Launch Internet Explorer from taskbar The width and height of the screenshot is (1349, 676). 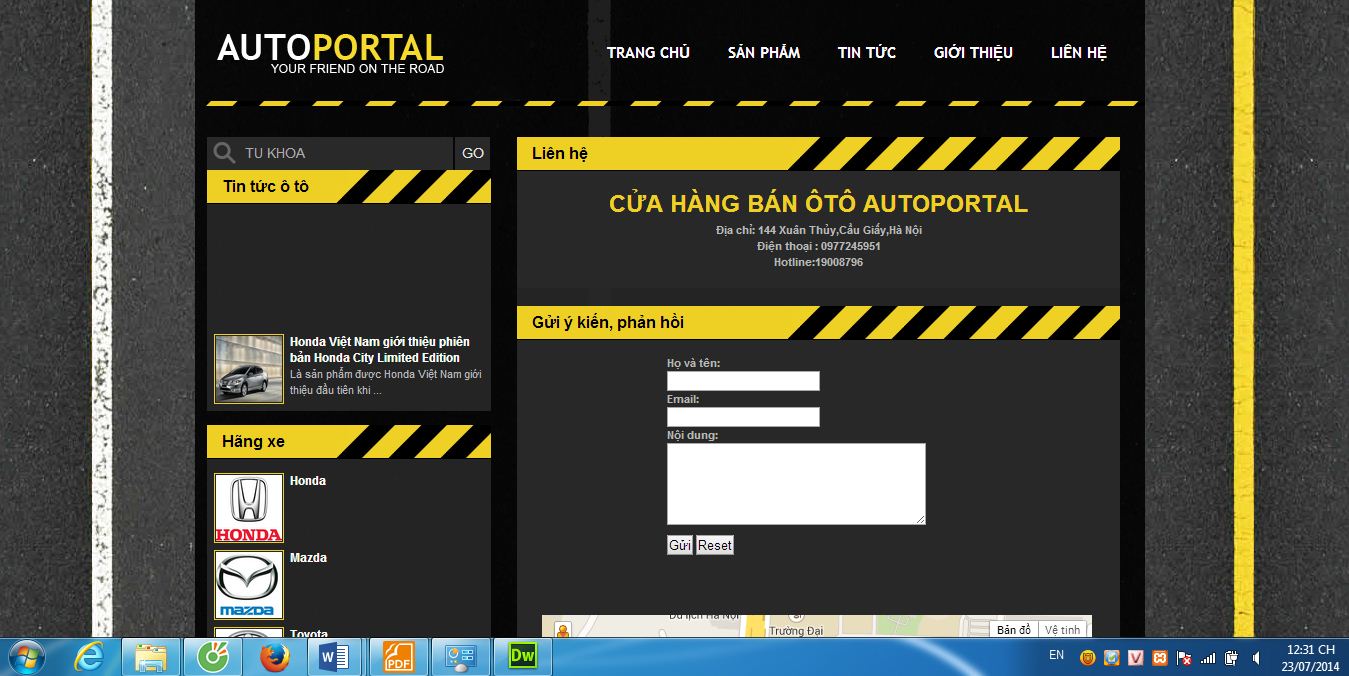89,657
